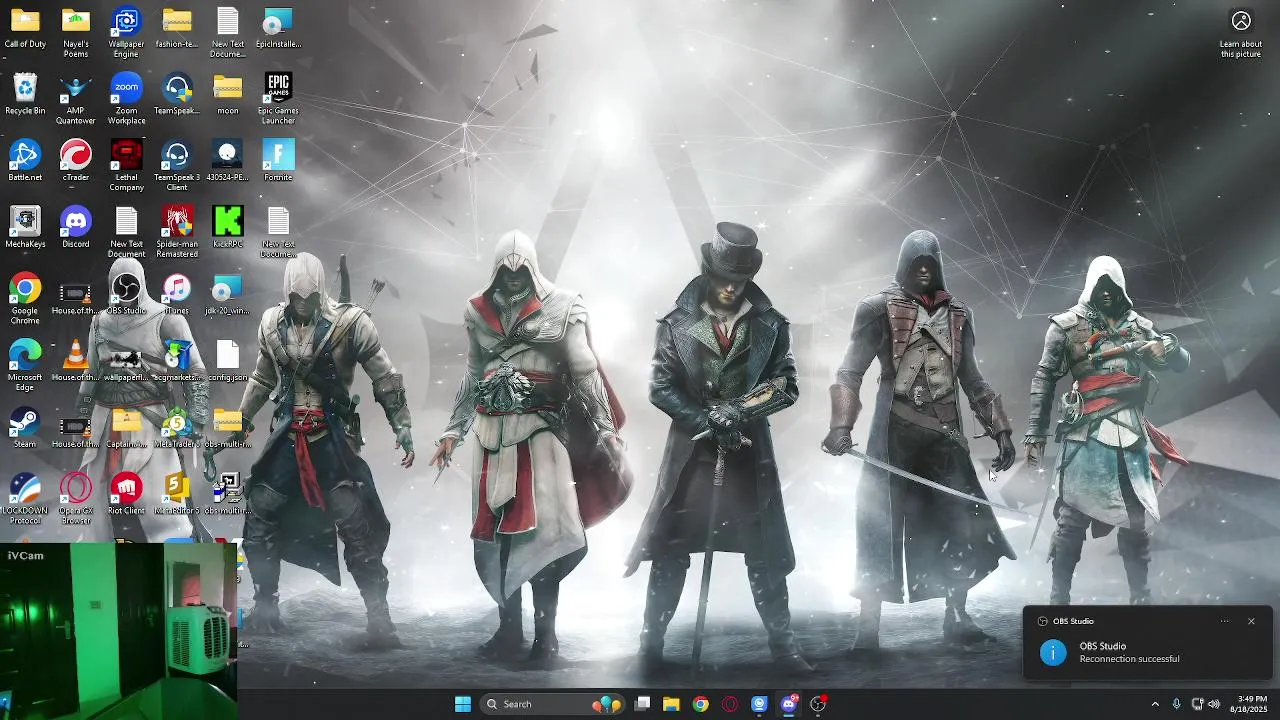Dismiss the OBS Studio notification
This screenshot has height=720, width=1280.
(1251, 621)
